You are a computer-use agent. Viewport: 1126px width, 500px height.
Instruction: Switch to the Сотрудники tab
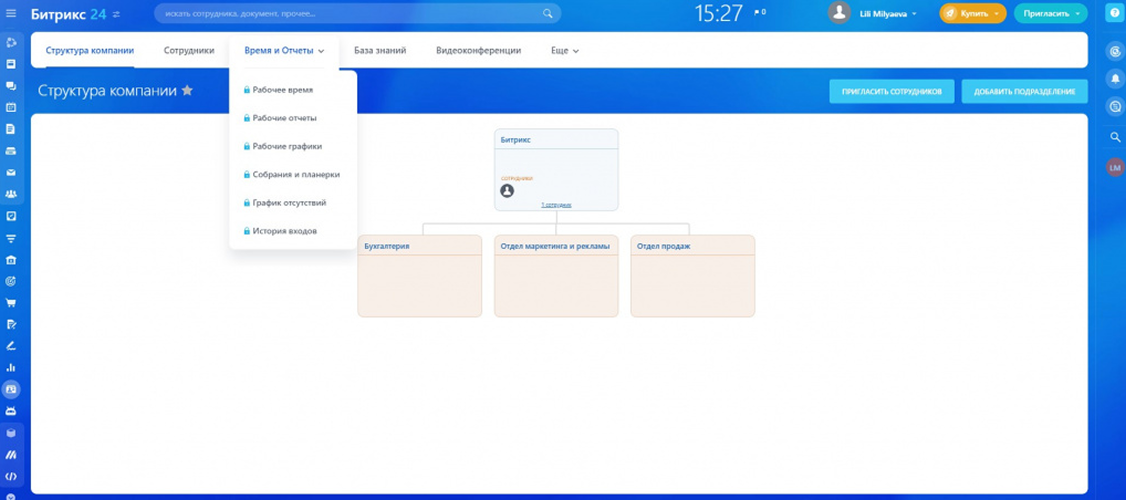[189, 50]
